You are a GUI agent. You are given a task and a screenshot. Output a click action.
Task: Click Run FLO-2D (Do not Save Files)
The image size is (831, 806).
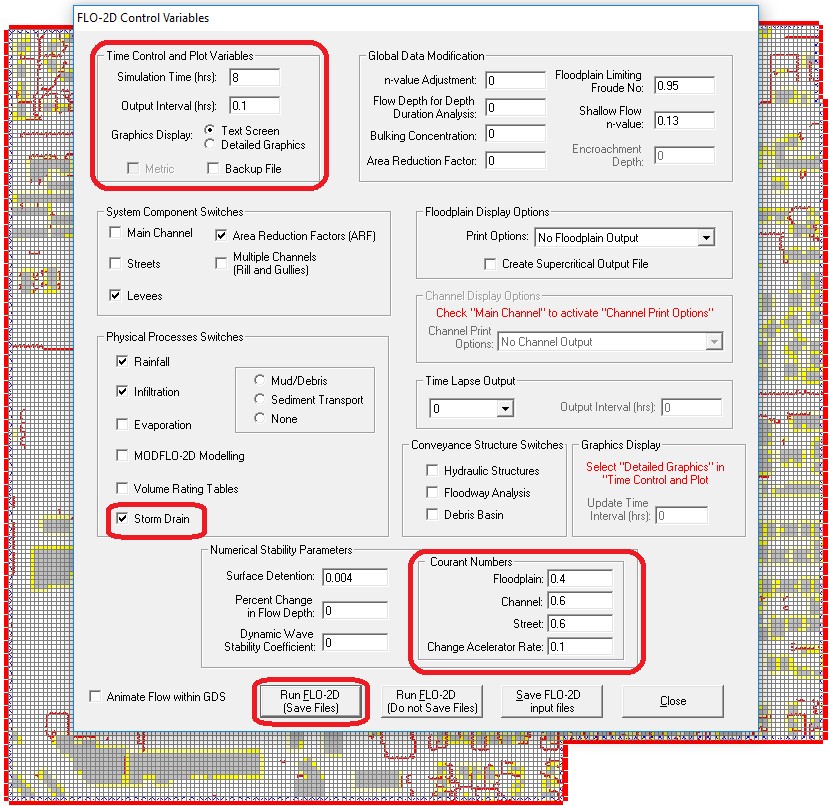point(433,701)
